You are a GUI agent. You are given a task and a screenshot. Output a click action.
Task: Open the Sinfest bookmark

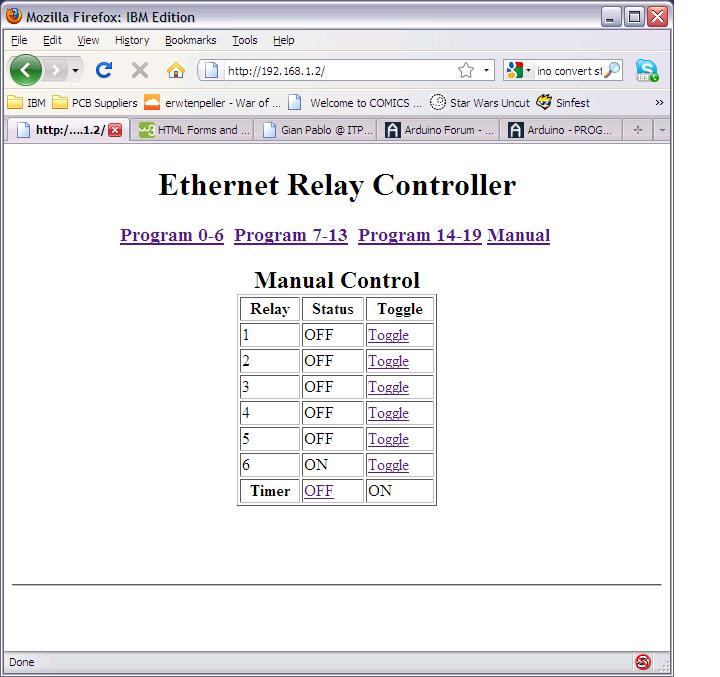(x=563, y=102)
